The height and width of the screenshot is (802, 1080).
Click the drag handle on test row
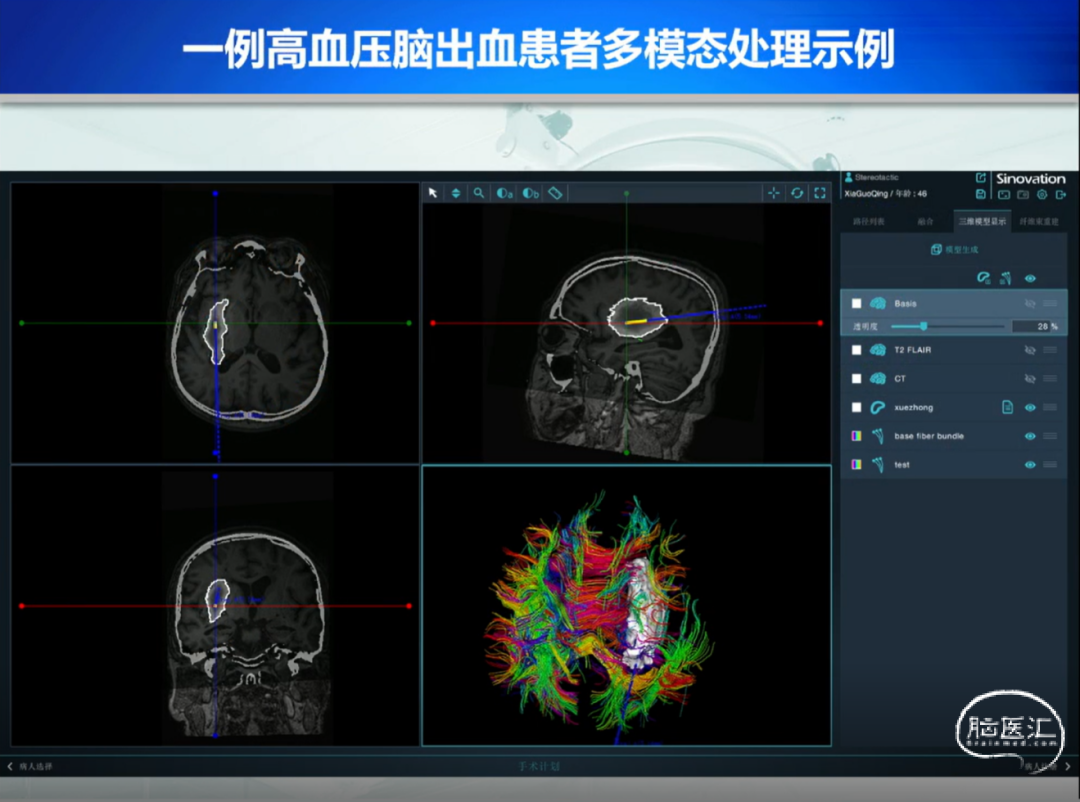coord(1050,465)
